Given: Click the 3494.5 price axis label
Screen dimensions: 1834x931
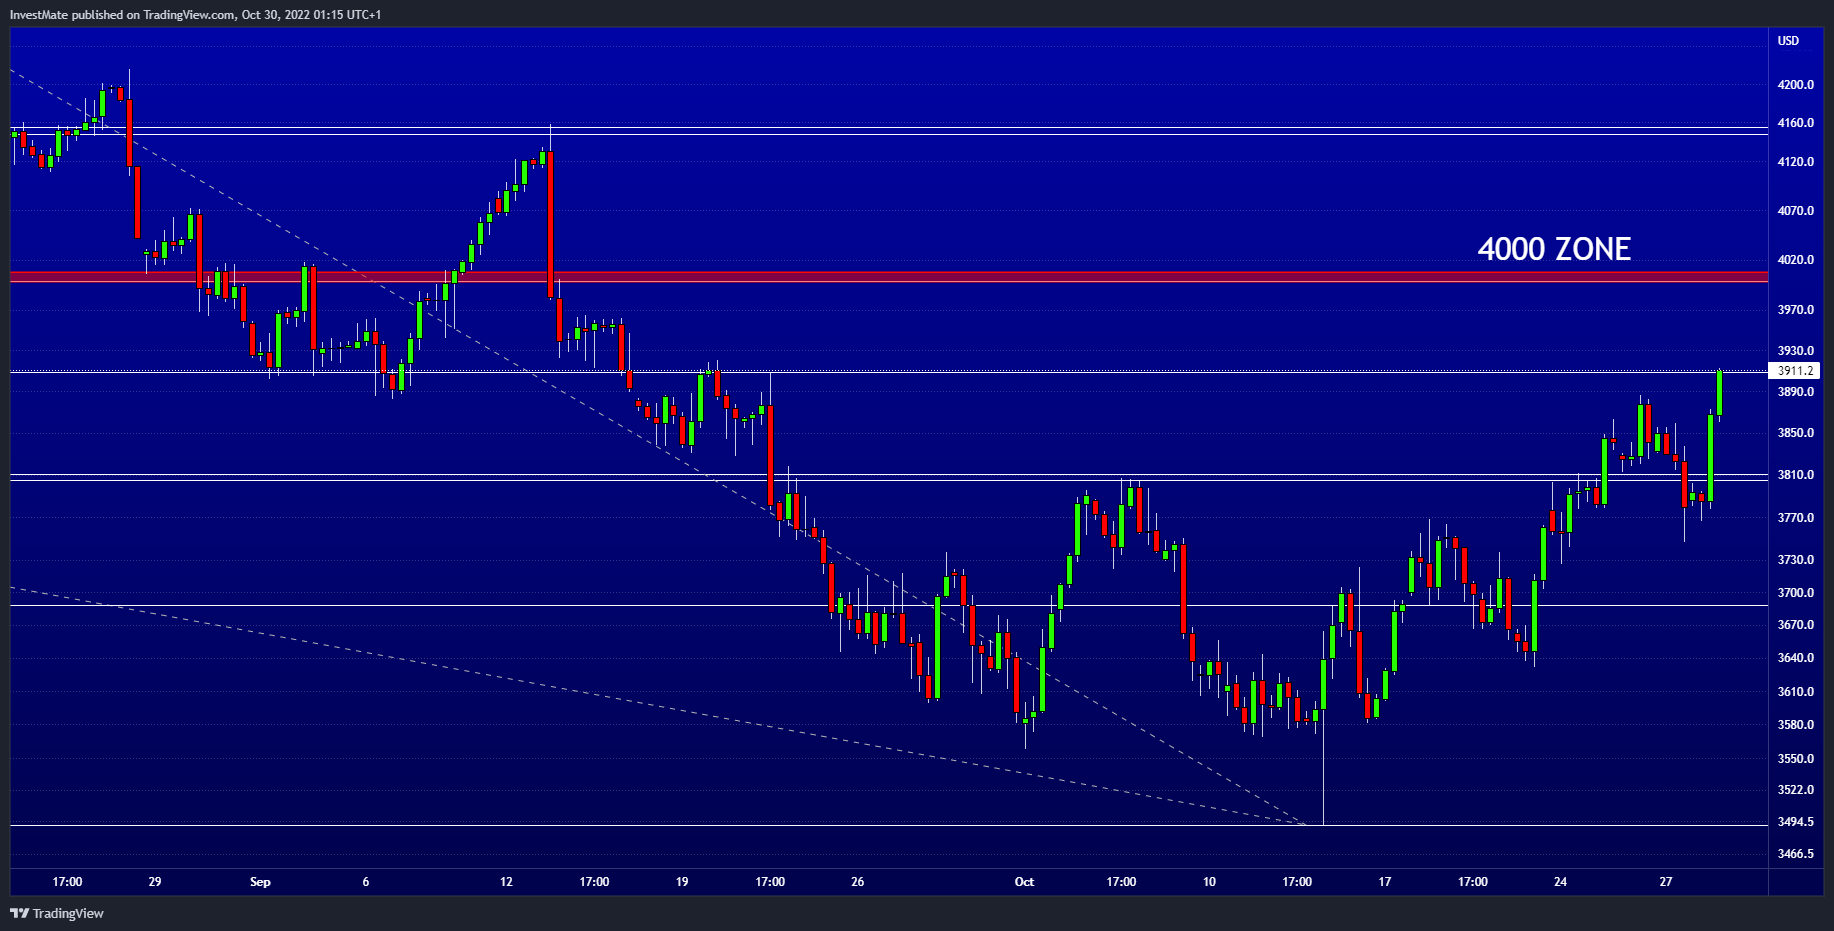Looking at the screenshot, I should click(1795, 822).
